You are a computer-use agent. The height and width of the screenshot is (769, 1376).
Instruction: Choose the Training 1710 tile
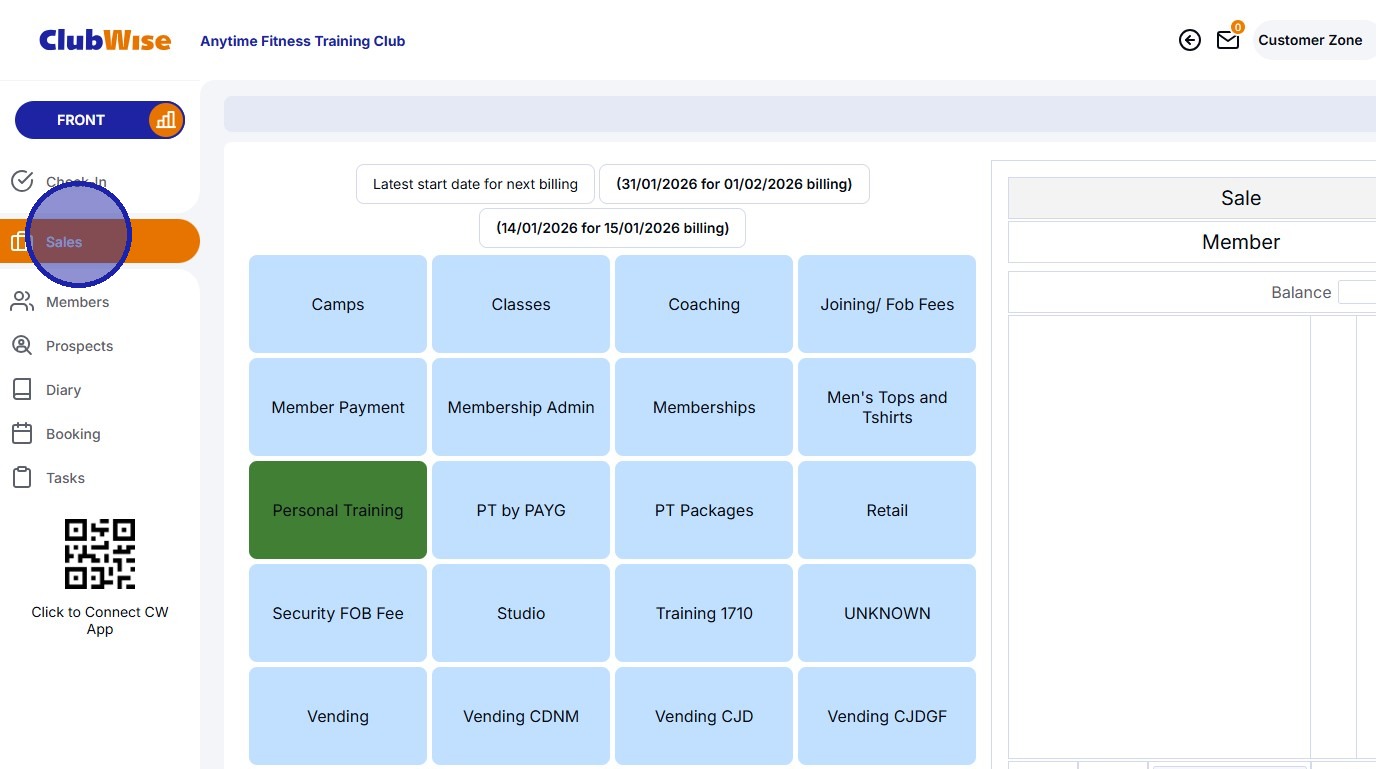pos(704,613)
